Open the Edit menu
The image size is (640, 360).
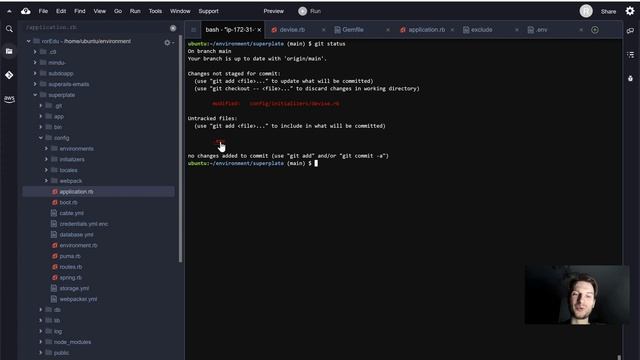click(61, 11)
